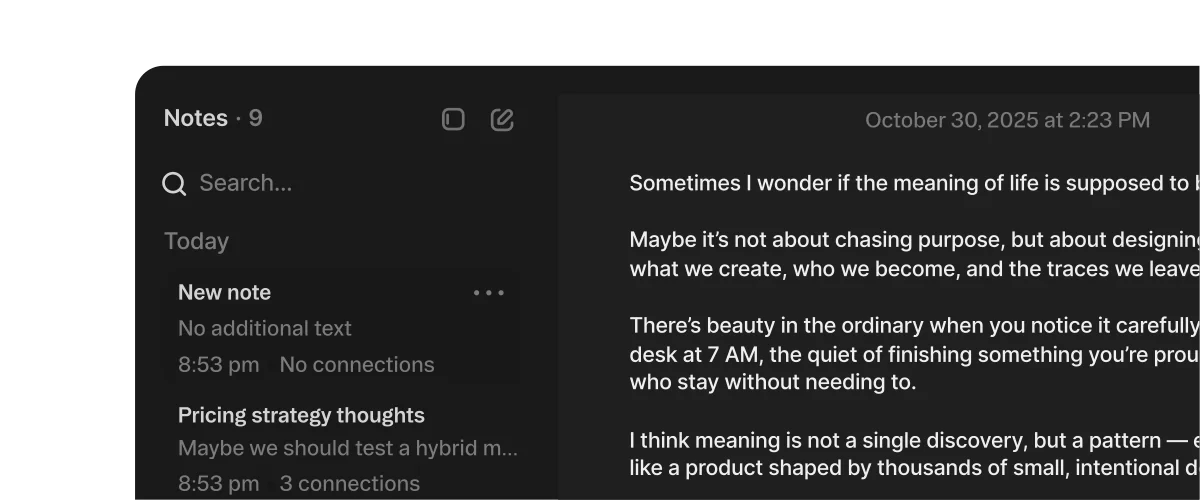Open the "Pricing strategy thoughts" note
This screenshot has width=1200, height=501.
coord(301,415)
